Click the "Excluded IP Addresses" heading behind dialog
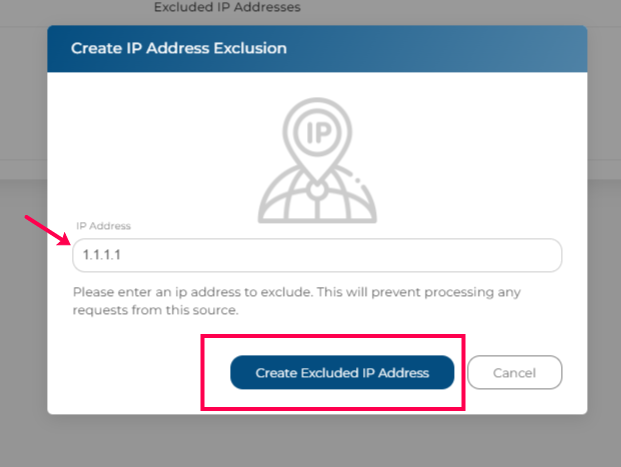This screenshot has width=621, height=467. (x=227, y=7)
